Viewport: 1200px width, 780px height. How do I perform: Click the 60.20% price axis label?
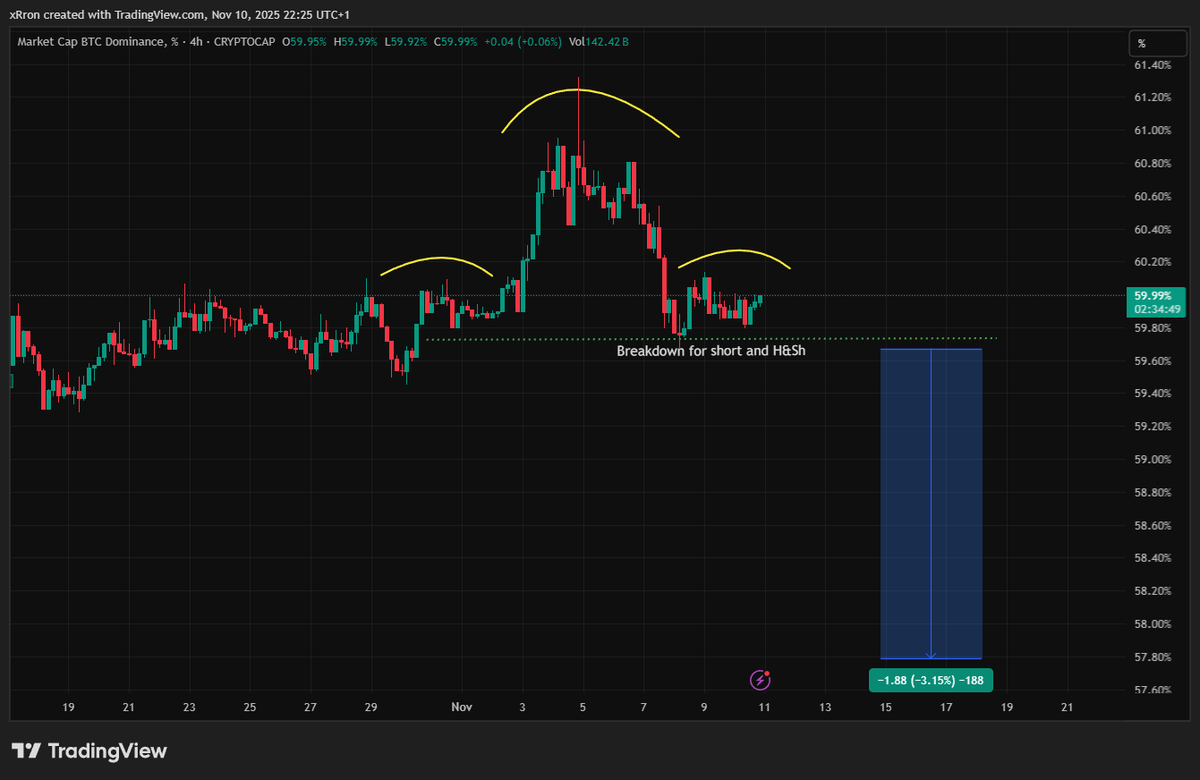click(1152, 262)
